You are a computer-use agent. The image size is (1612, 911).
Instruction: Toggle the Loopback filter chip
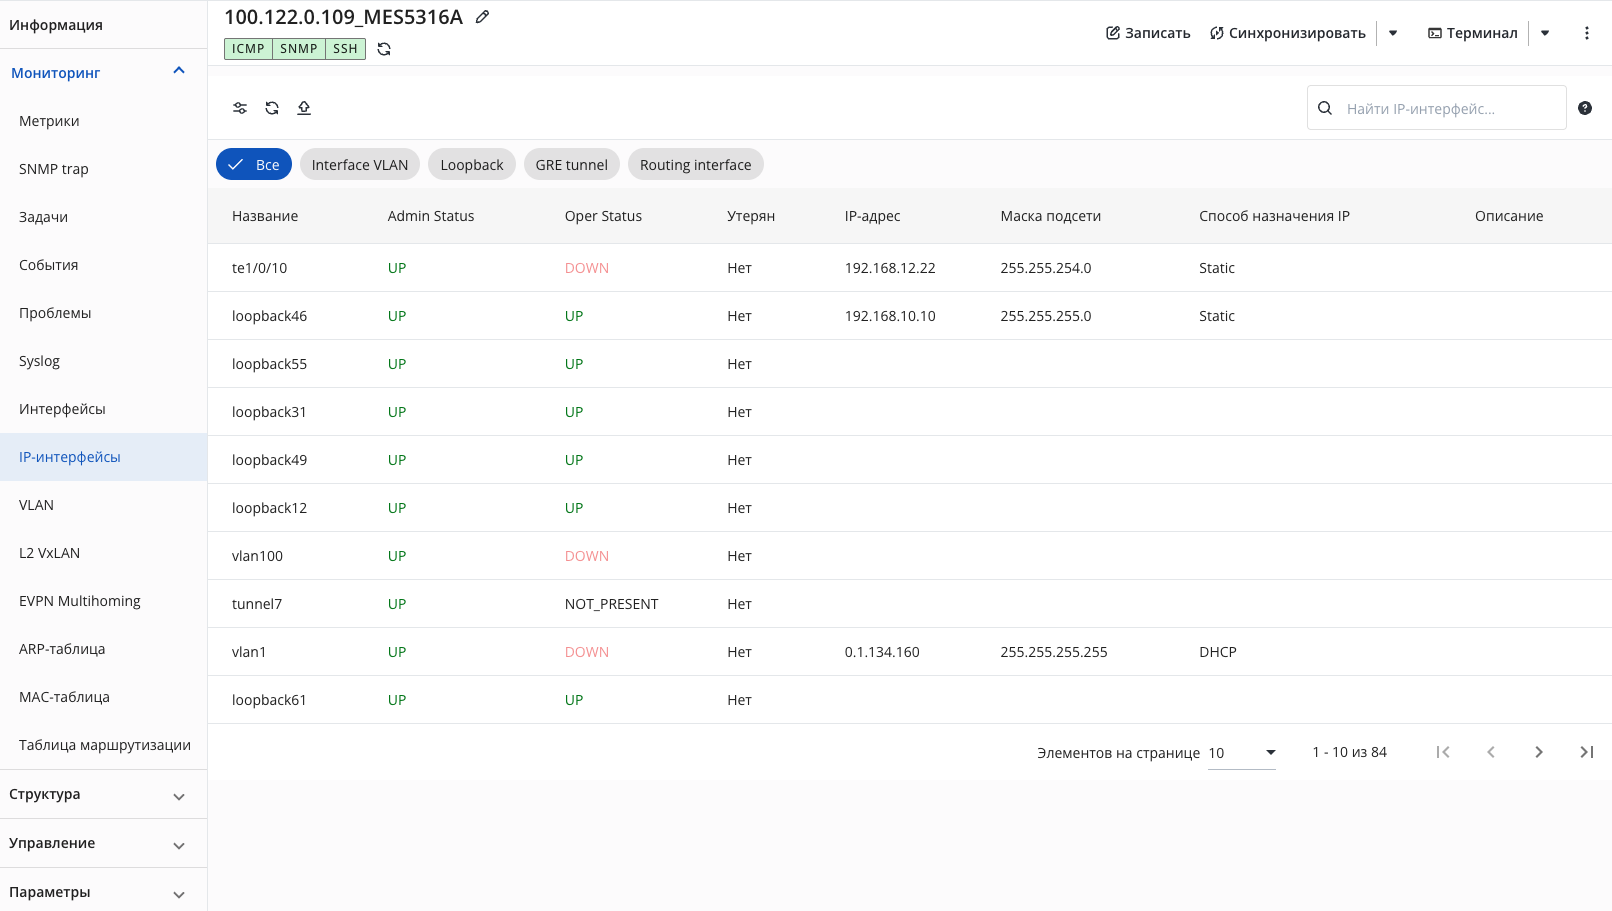(x=472, y=165)
